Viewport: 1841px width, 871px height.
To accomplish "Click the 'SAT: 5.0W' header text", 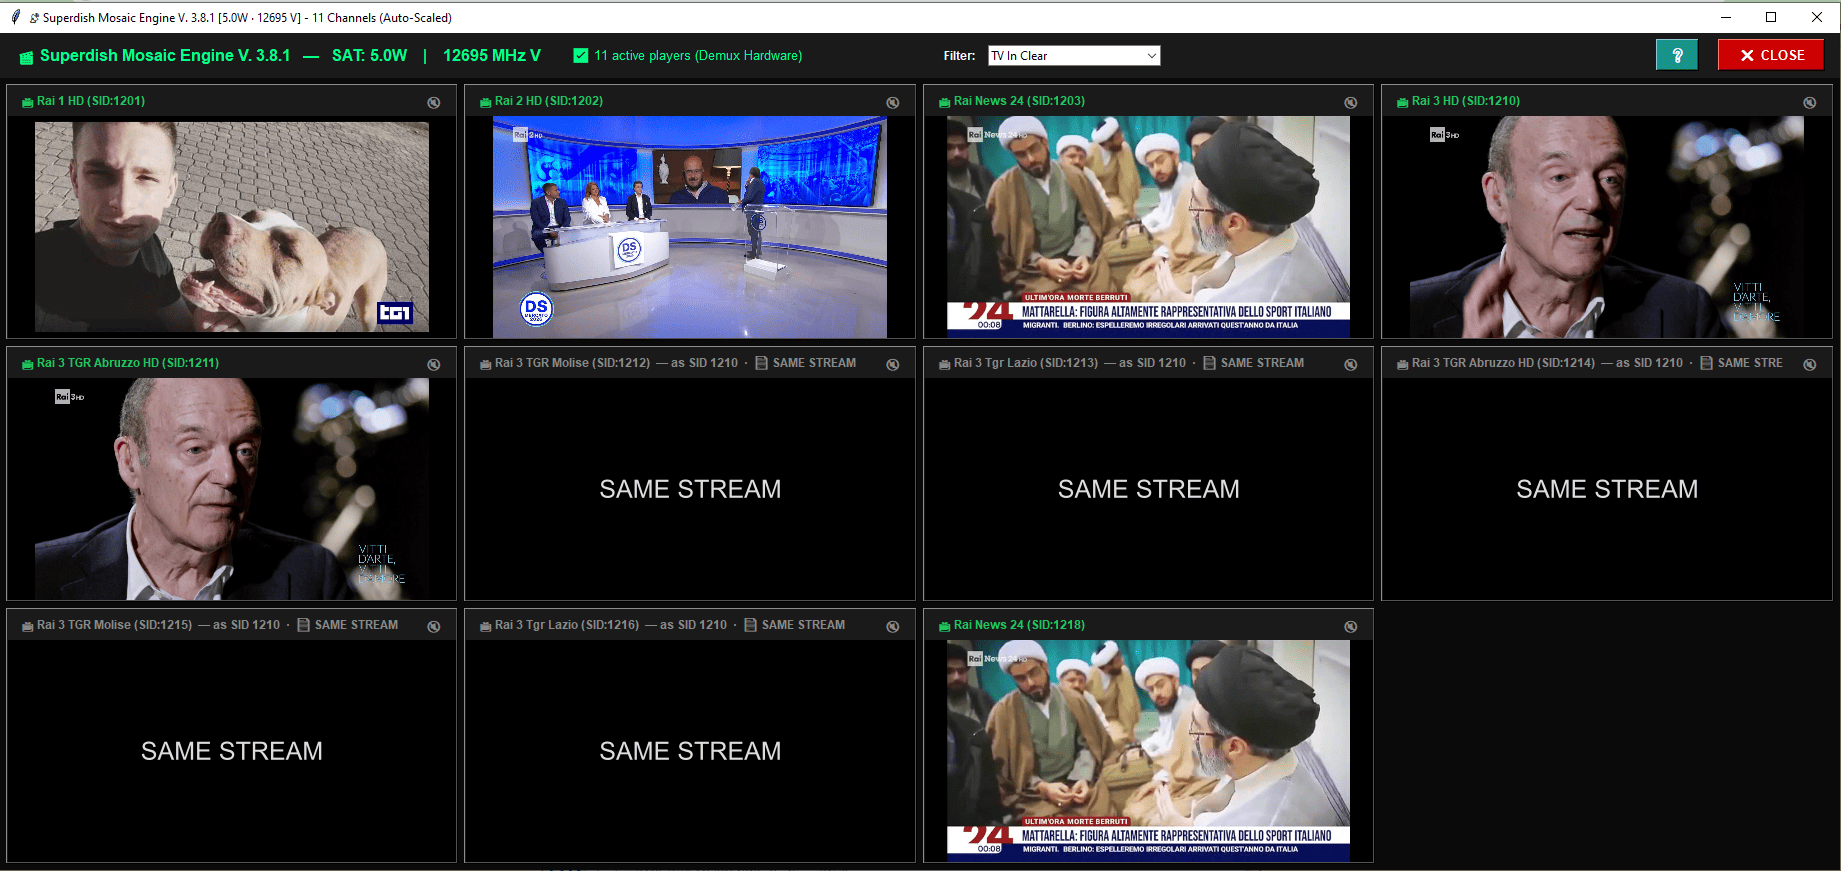I will [x=370, y=56].
